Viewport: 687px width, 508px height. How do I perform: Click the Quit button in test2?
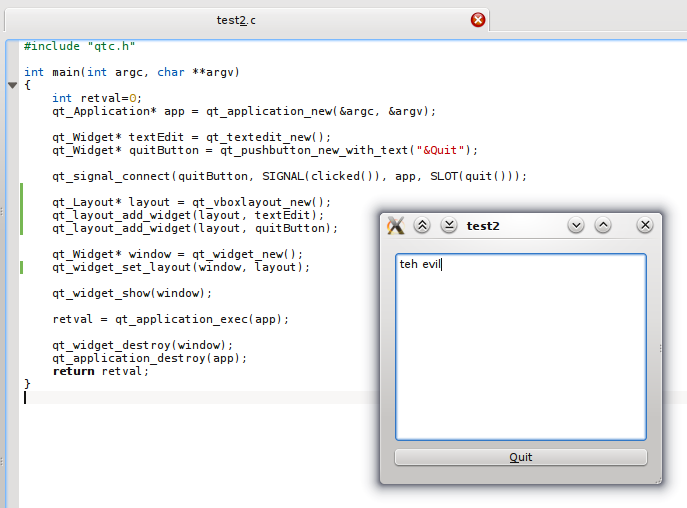[521, 457]
